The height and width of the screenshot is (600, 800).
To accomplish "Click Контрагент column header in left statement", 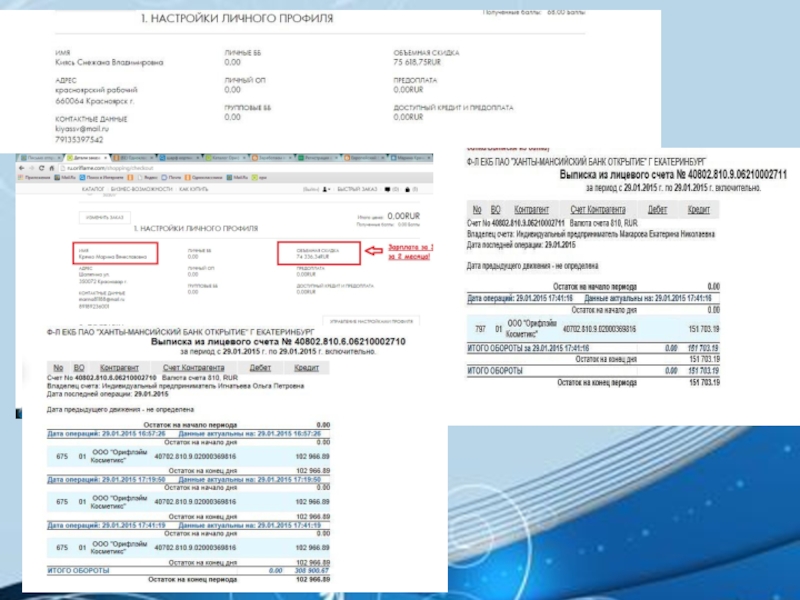I will (119, 368).
